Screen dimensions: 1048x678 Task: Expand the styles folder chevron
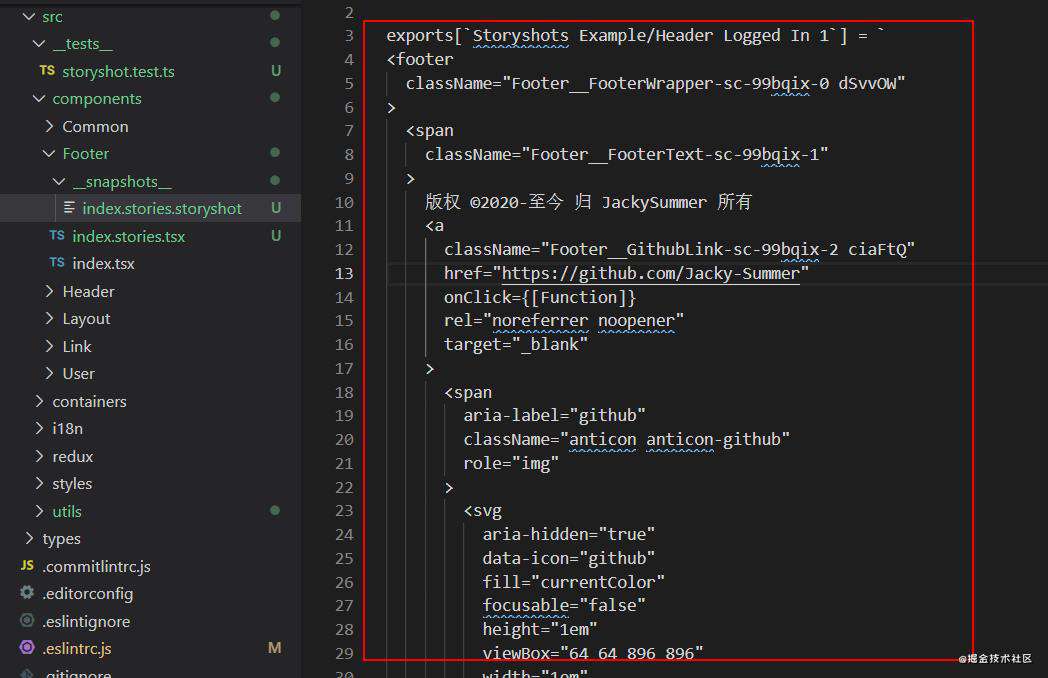39,483
